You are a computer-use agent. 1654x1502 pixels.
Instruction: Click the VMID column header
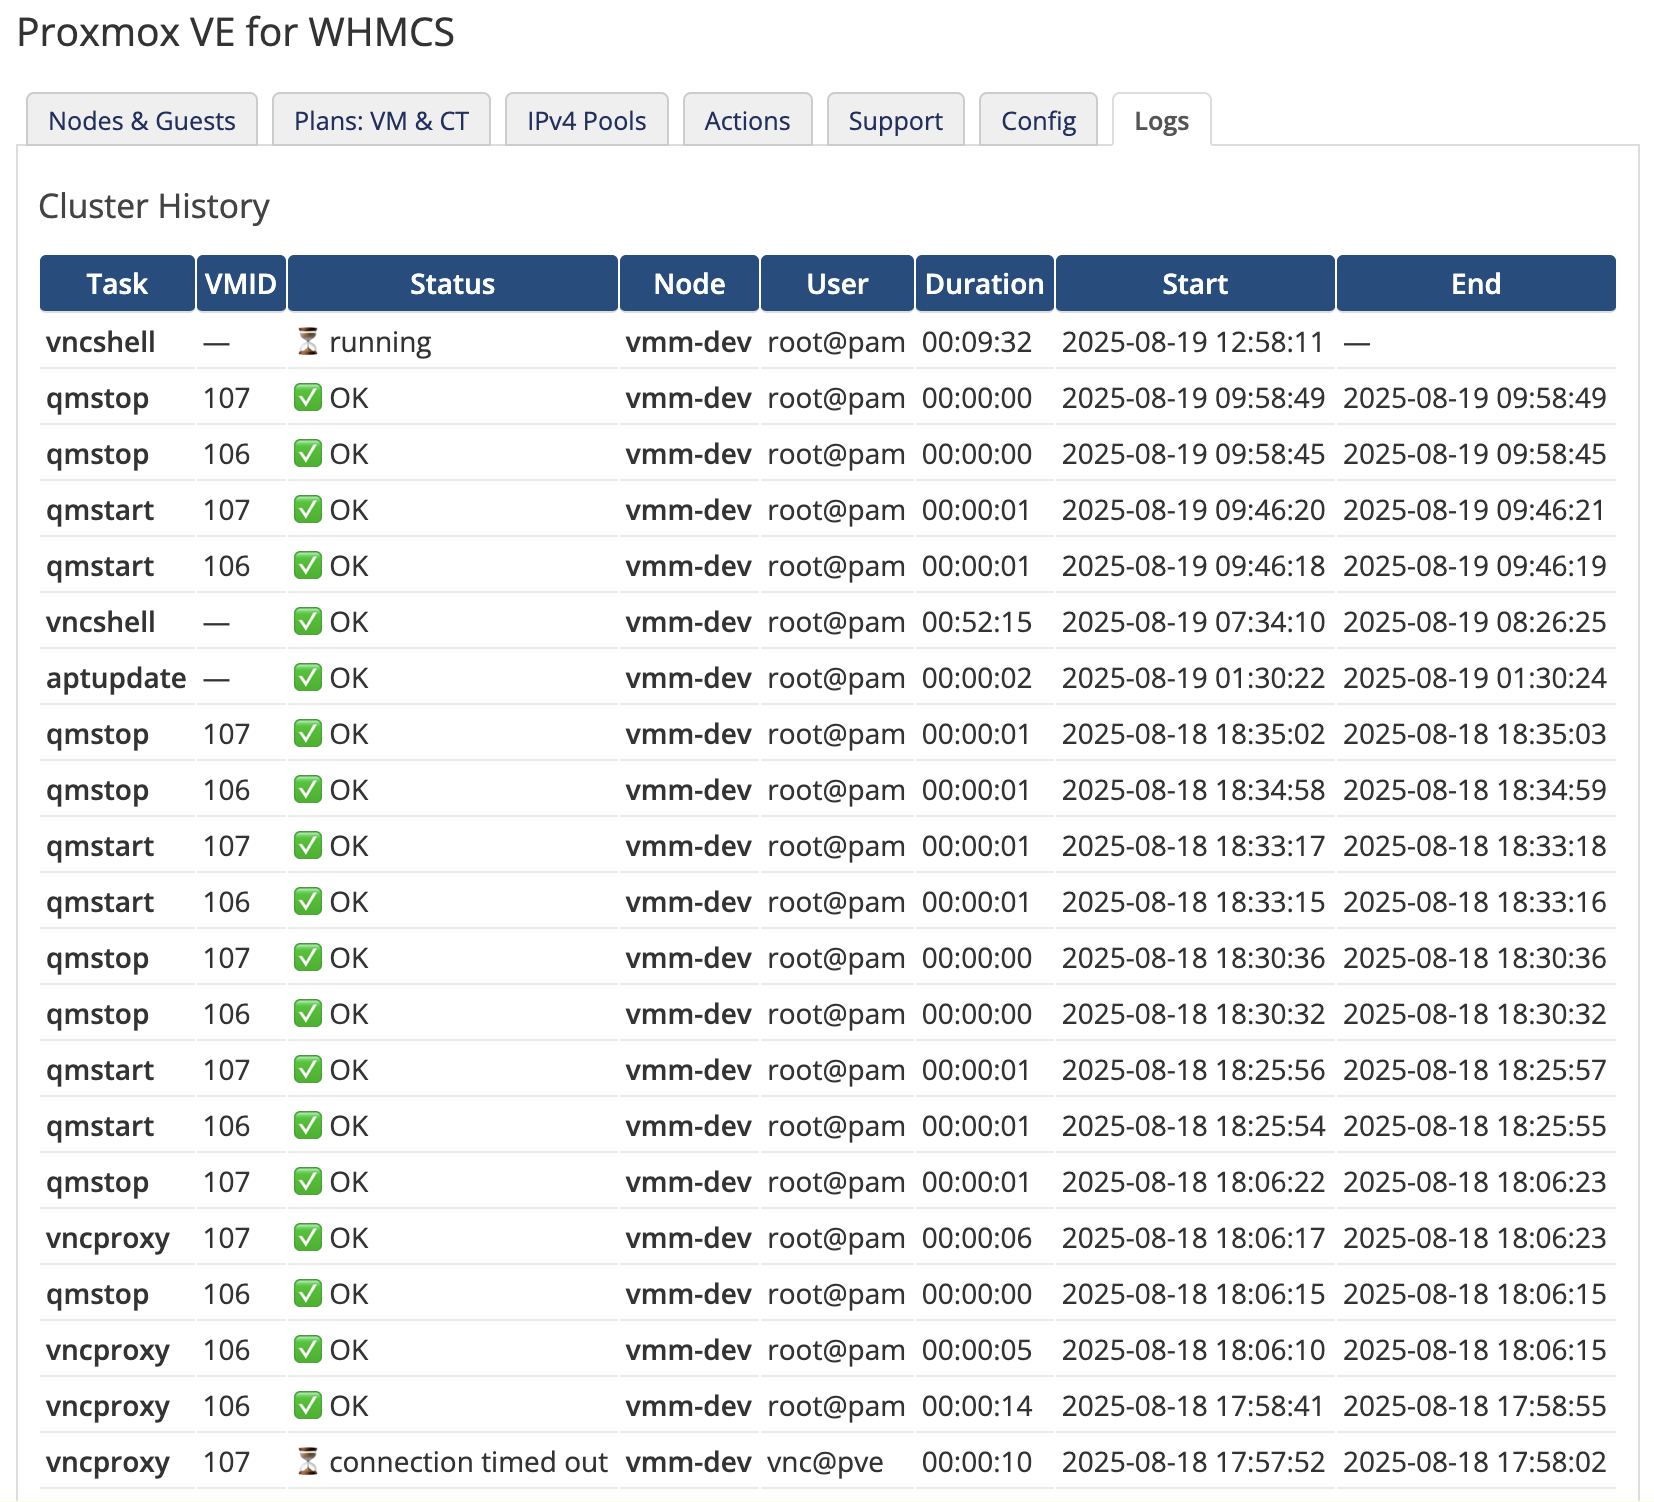click(241, 283)
